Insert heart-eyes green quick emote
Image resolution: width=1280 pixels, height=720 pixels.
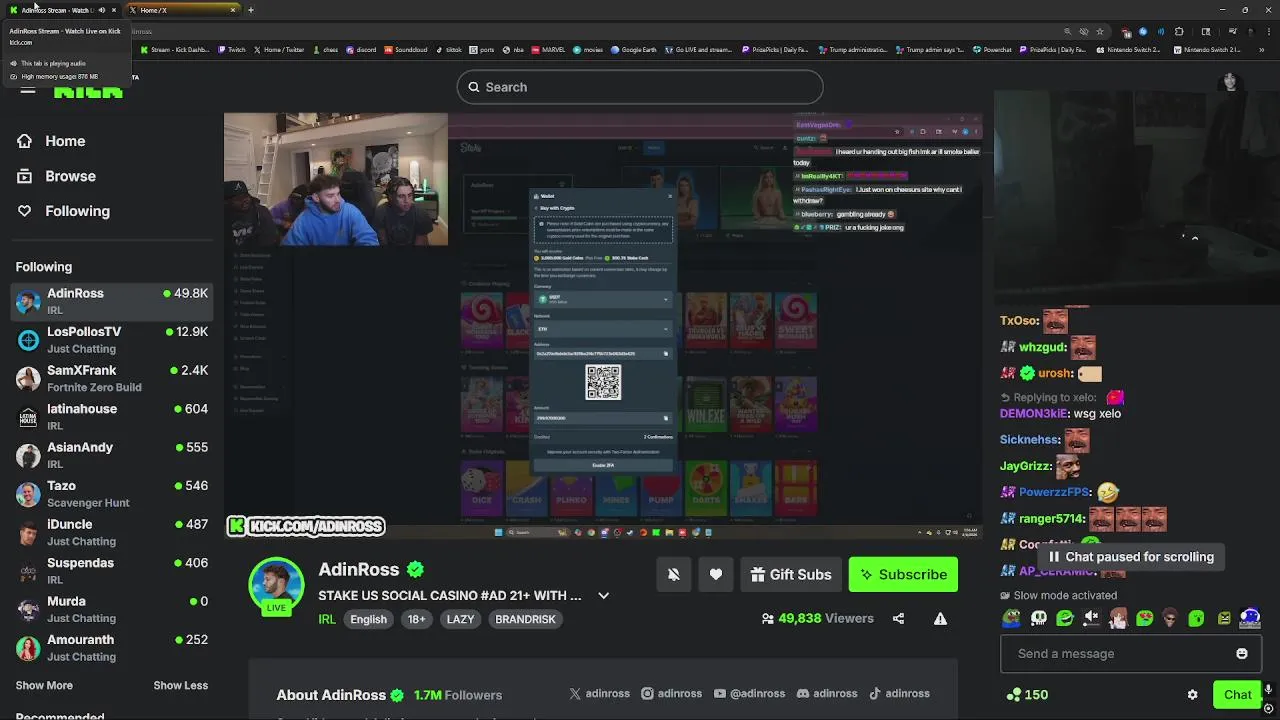pyautogui.click(x=1144, y=618)
